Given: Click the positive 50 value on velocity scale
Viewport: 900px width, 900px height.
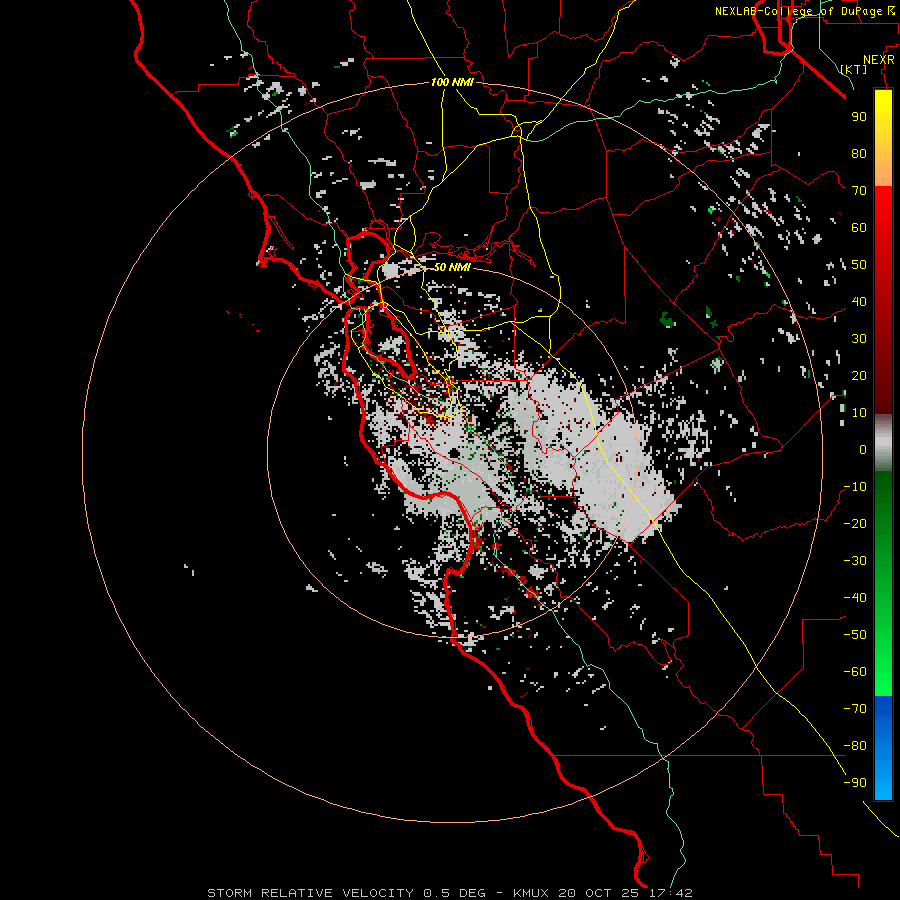Looking at the screenshot, I should (859, 265).
